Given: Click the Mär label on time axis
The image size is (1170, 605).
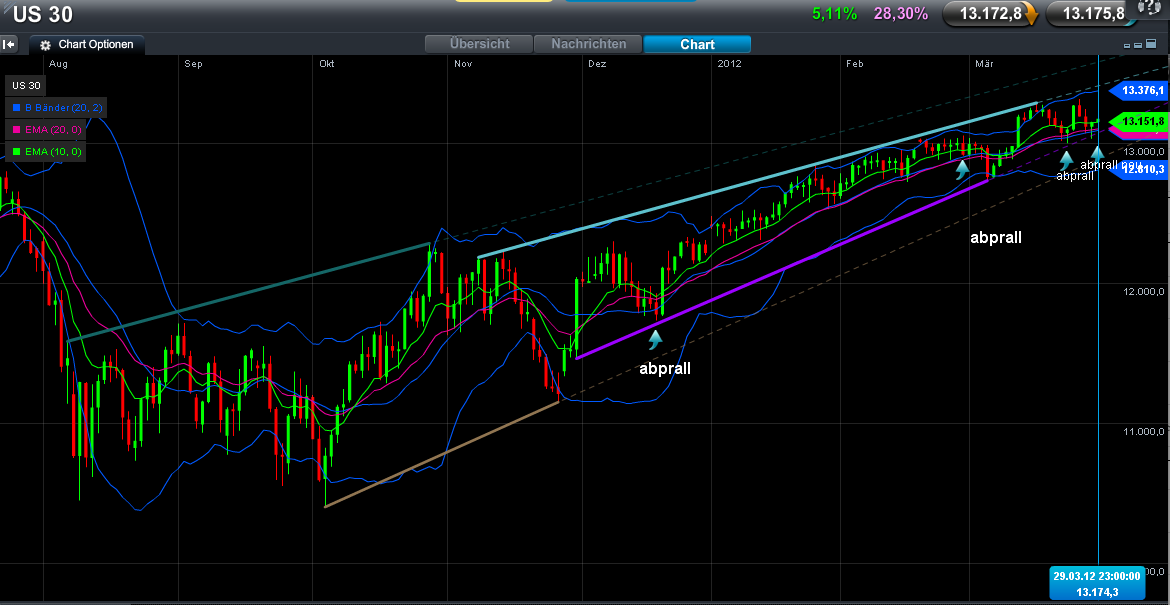Looking at the screenshot, I should pyautogui.click(x=984, y=64).
